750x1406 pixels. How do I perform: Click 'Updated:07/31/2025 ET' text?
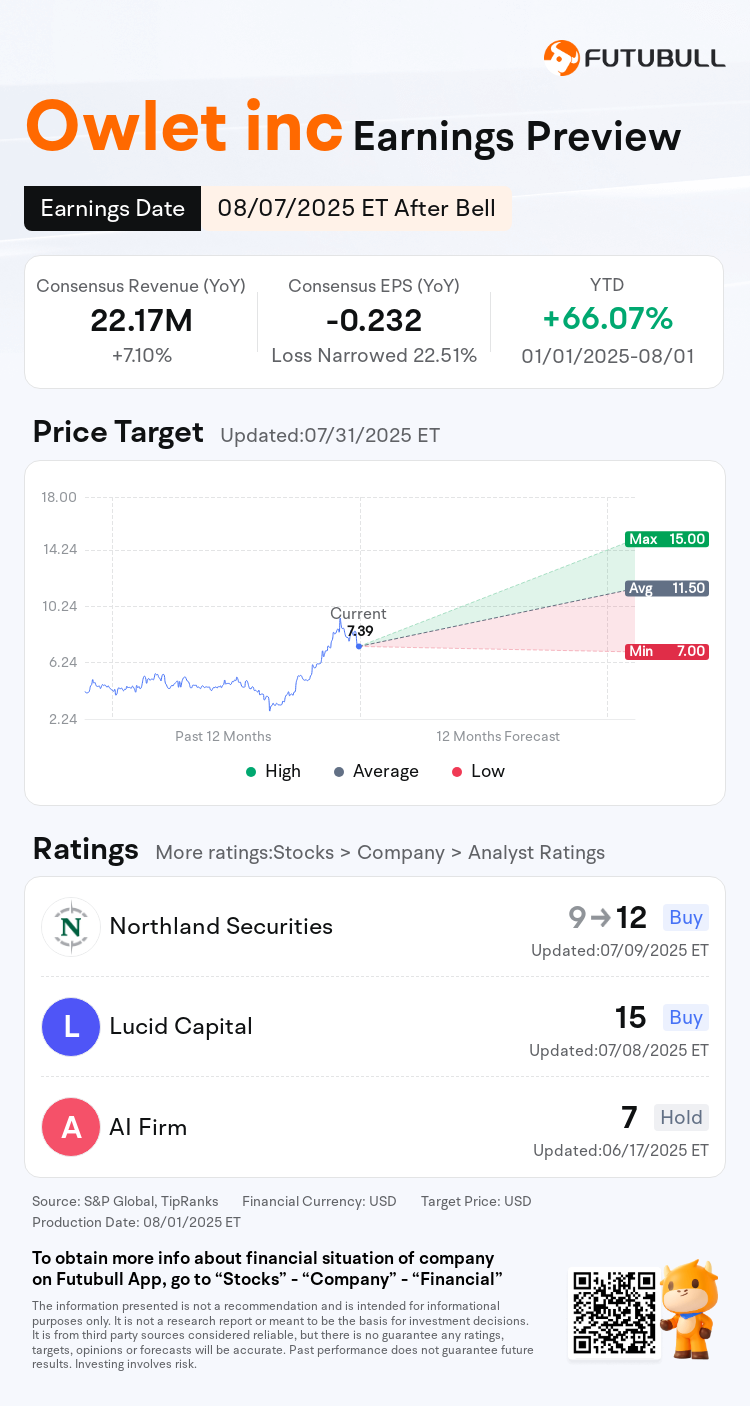330,436
